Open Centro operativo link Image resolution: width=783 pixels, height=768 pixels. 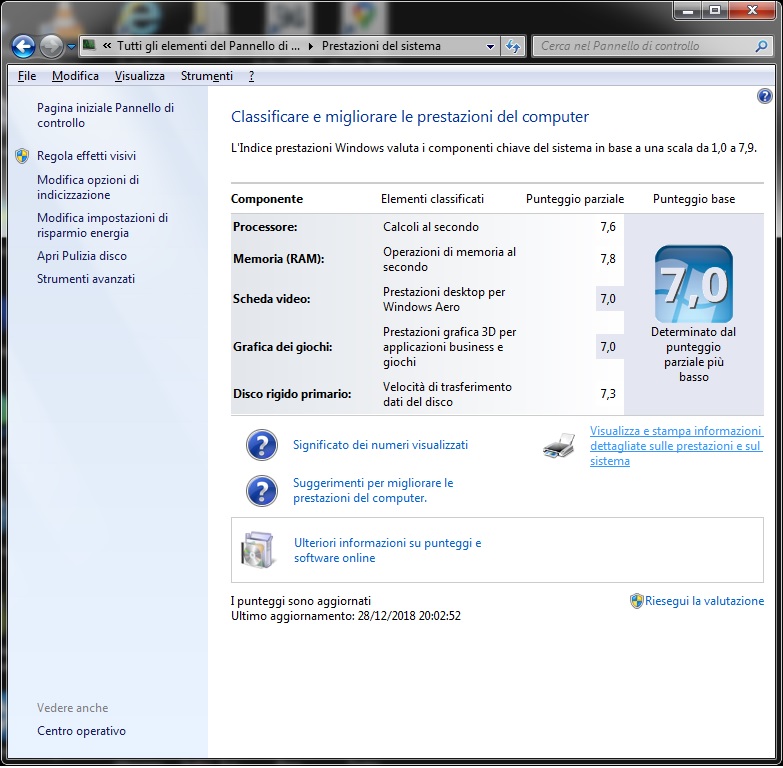pyautogui.click(x=81, y=731)
